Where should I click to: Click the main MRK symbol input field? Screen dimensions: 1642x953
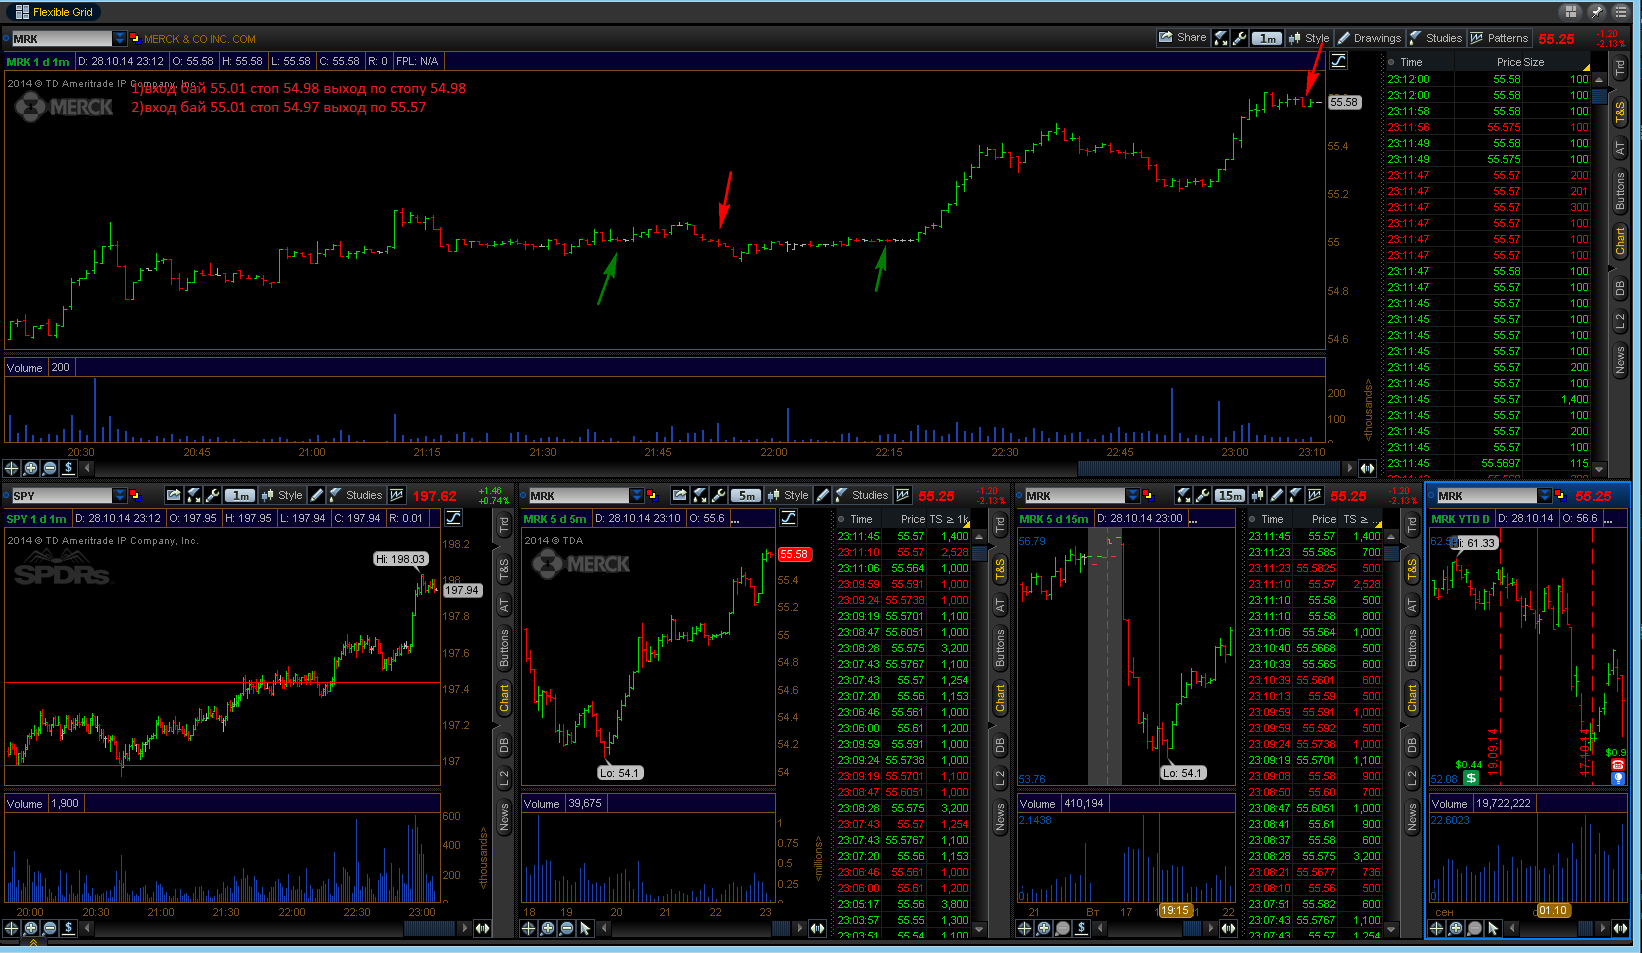[x=61, y=39]
